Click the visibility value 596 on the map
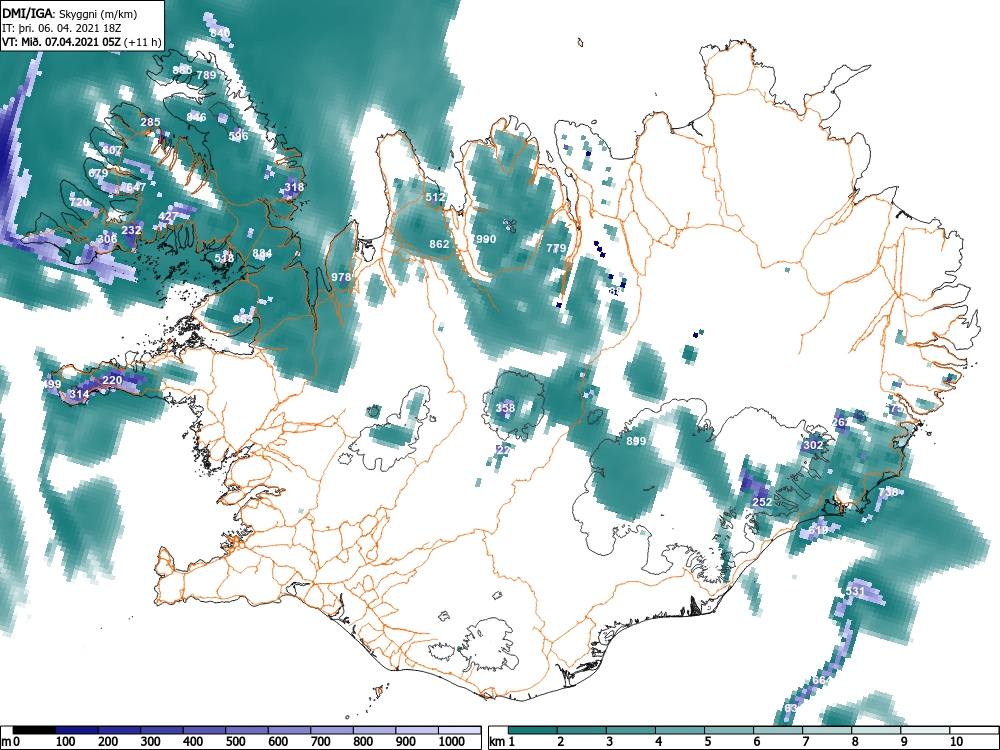The image size is (1000, 750). 239,136
